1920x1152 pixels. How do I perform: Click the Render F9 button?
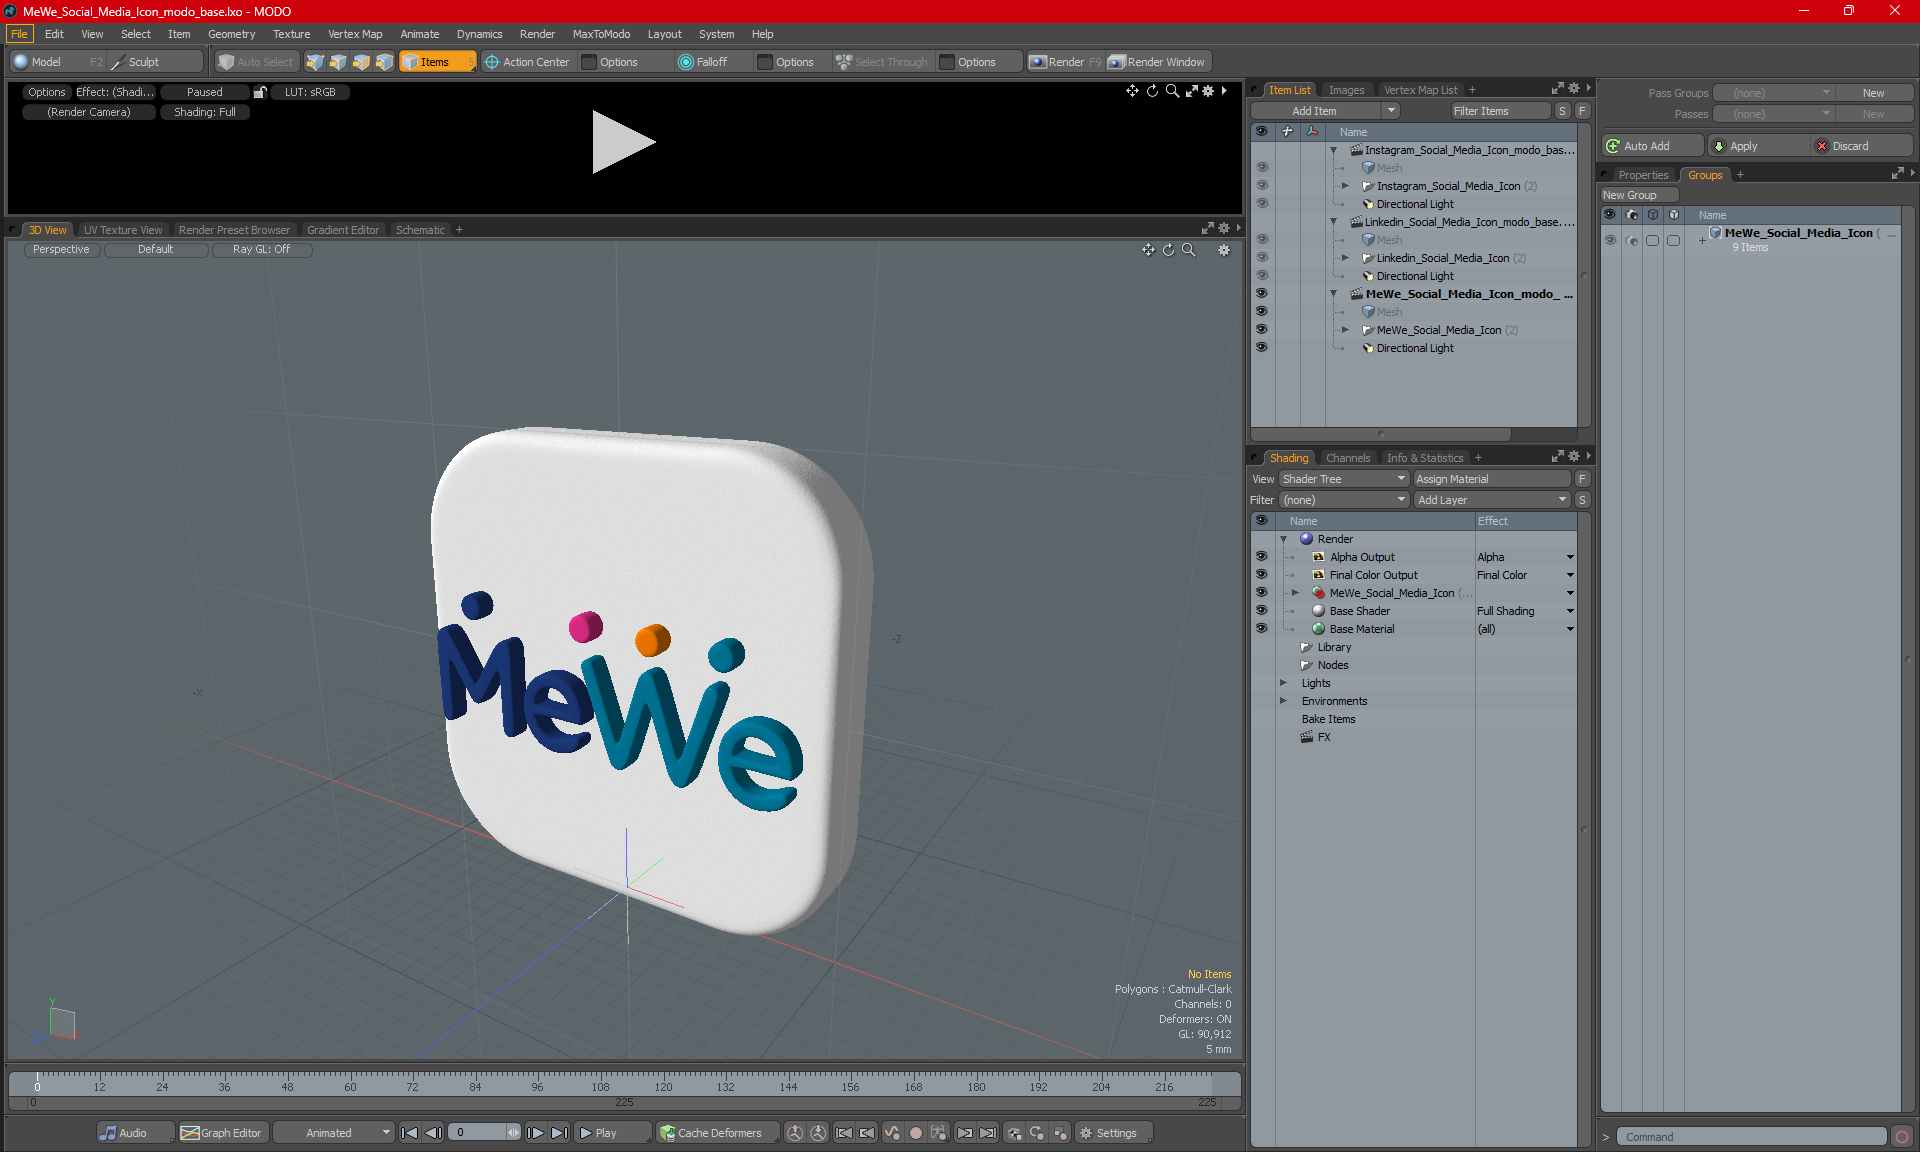[x=1065, y=62]
